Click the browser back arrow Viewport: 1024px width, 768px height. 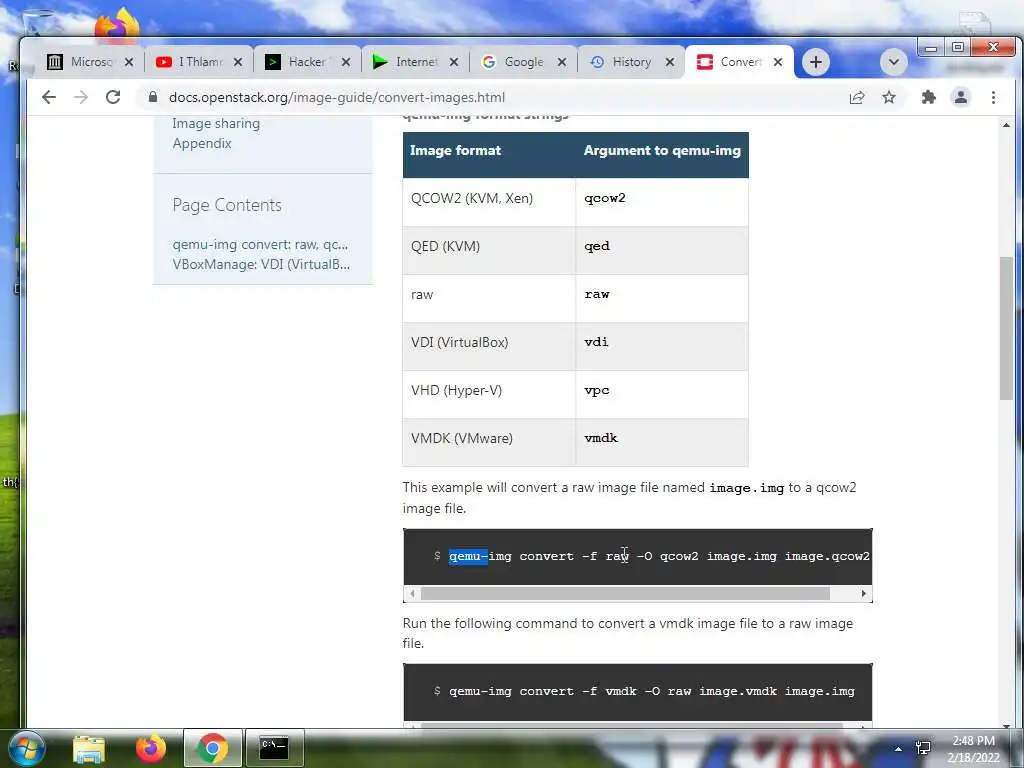tap(49, 97)
